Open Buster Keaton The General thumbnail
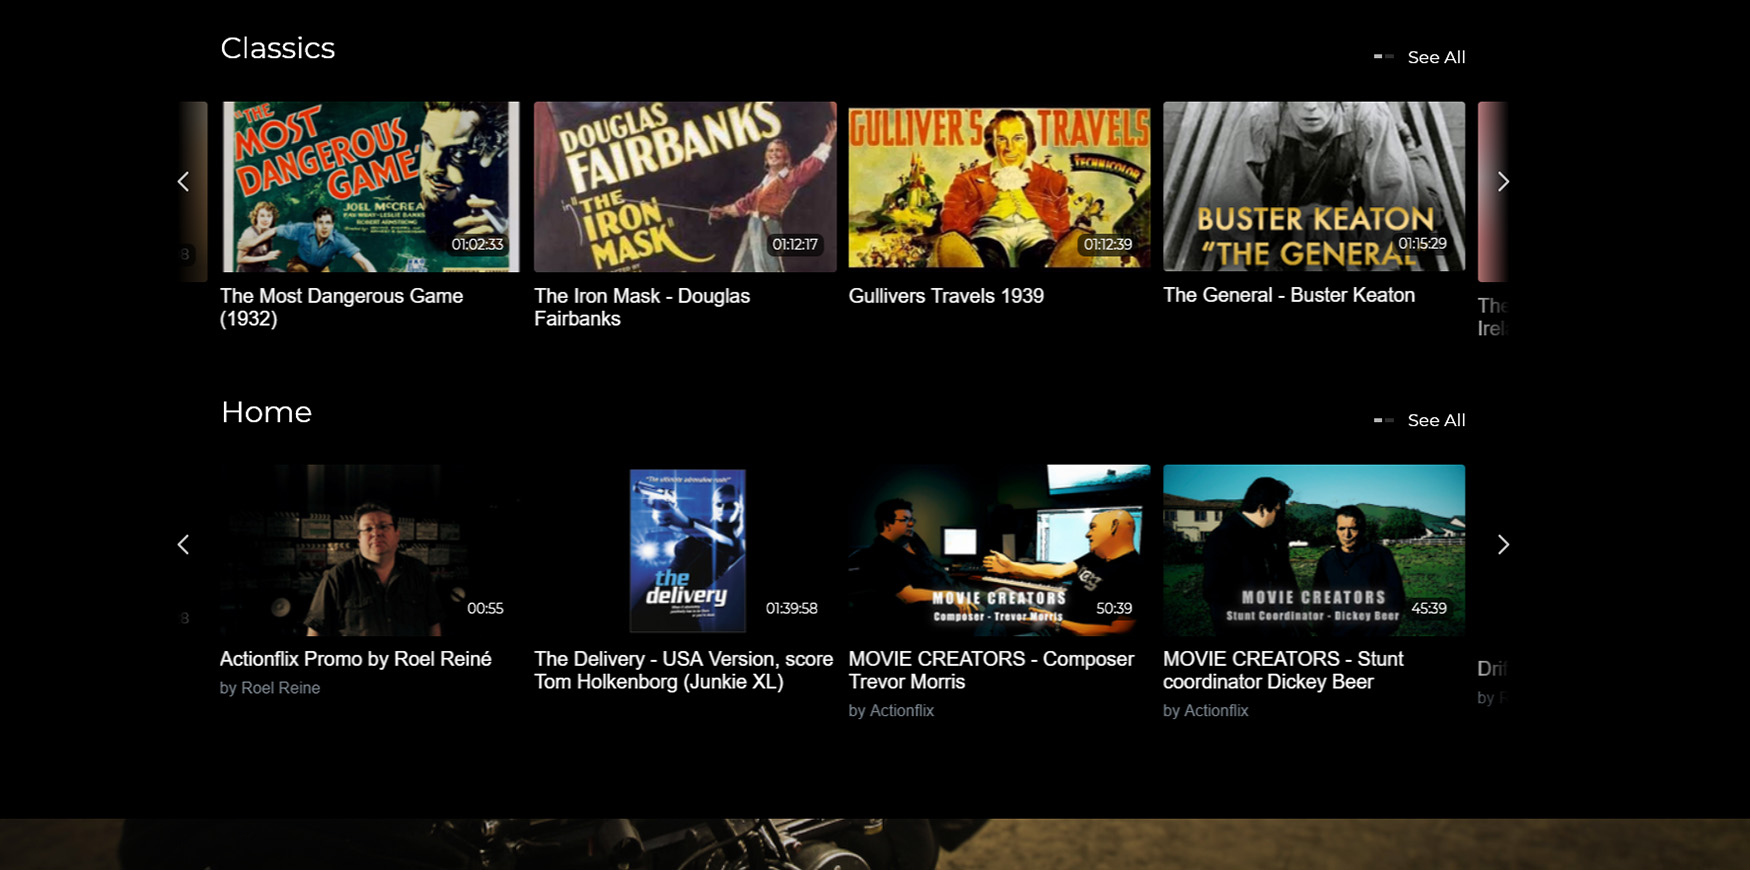This screenshot has height=870, width=1750. click(x=1314, y=186)
